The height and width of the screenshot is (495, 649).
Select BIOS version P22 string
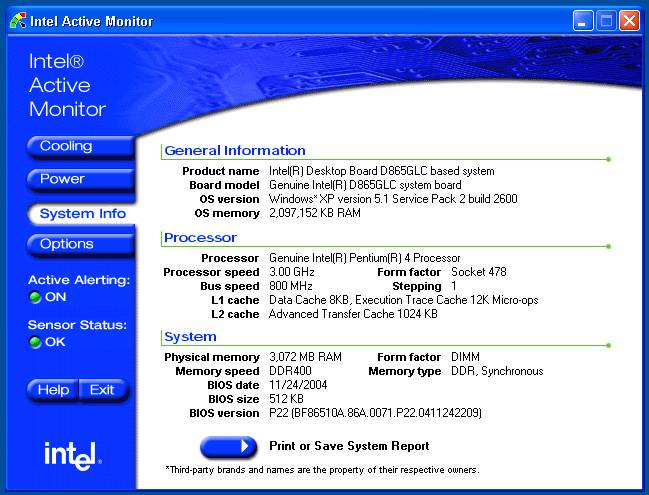[x=375, y=413]
